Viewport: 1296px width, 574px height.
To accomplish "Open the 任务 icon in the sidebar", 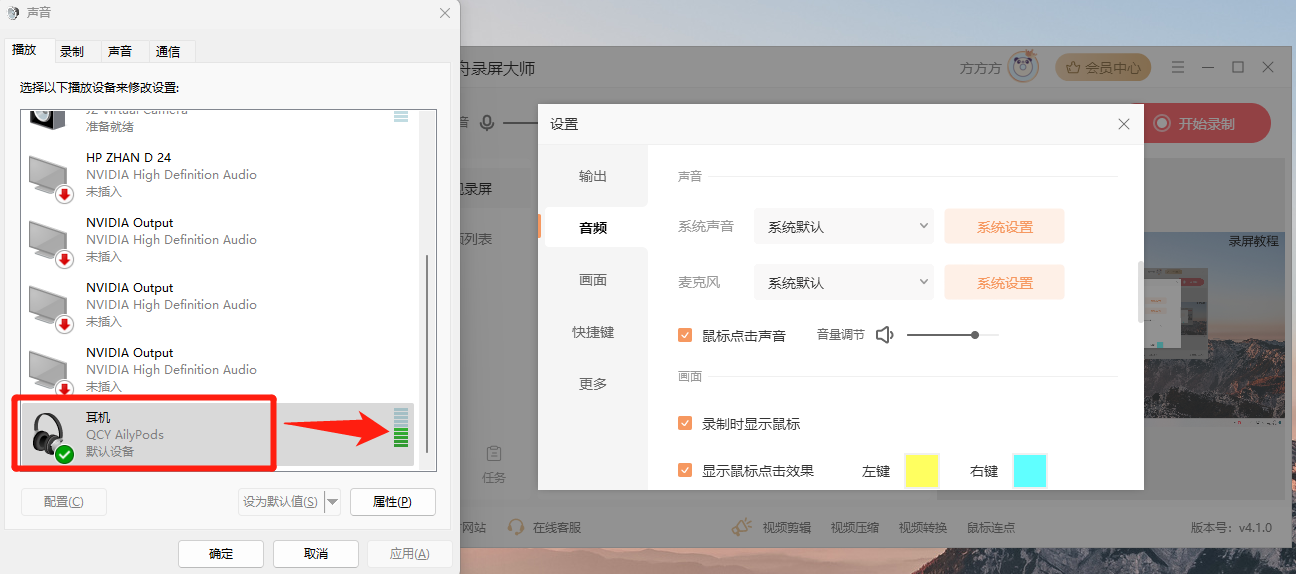I will [x=493, y=455].
